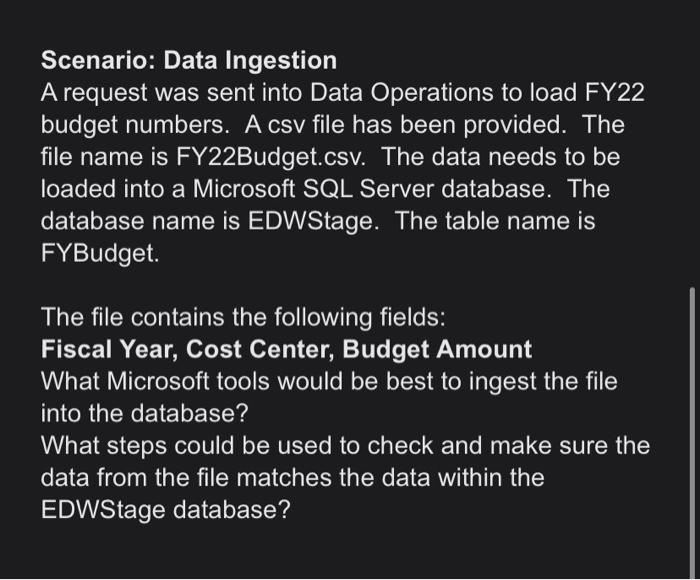Click the final line 'EDWStage database?'
This screenshot has width=700, height=580.
tap(166, 510)
